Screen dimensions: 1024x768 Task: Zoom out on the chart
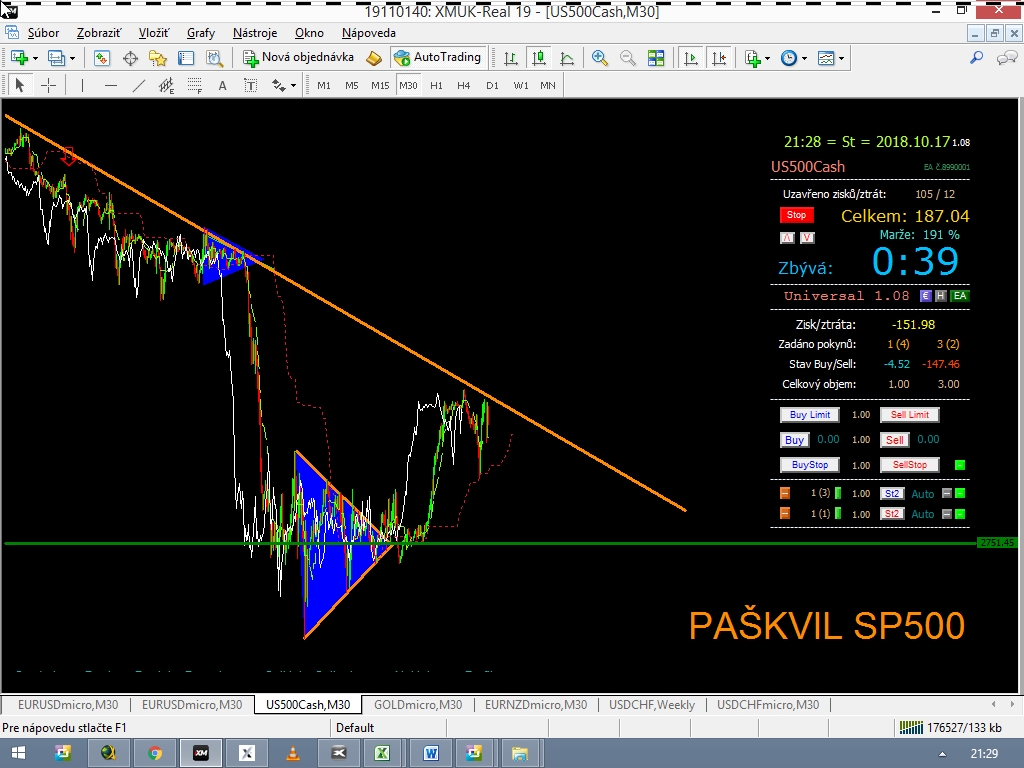tap(627, 58)
